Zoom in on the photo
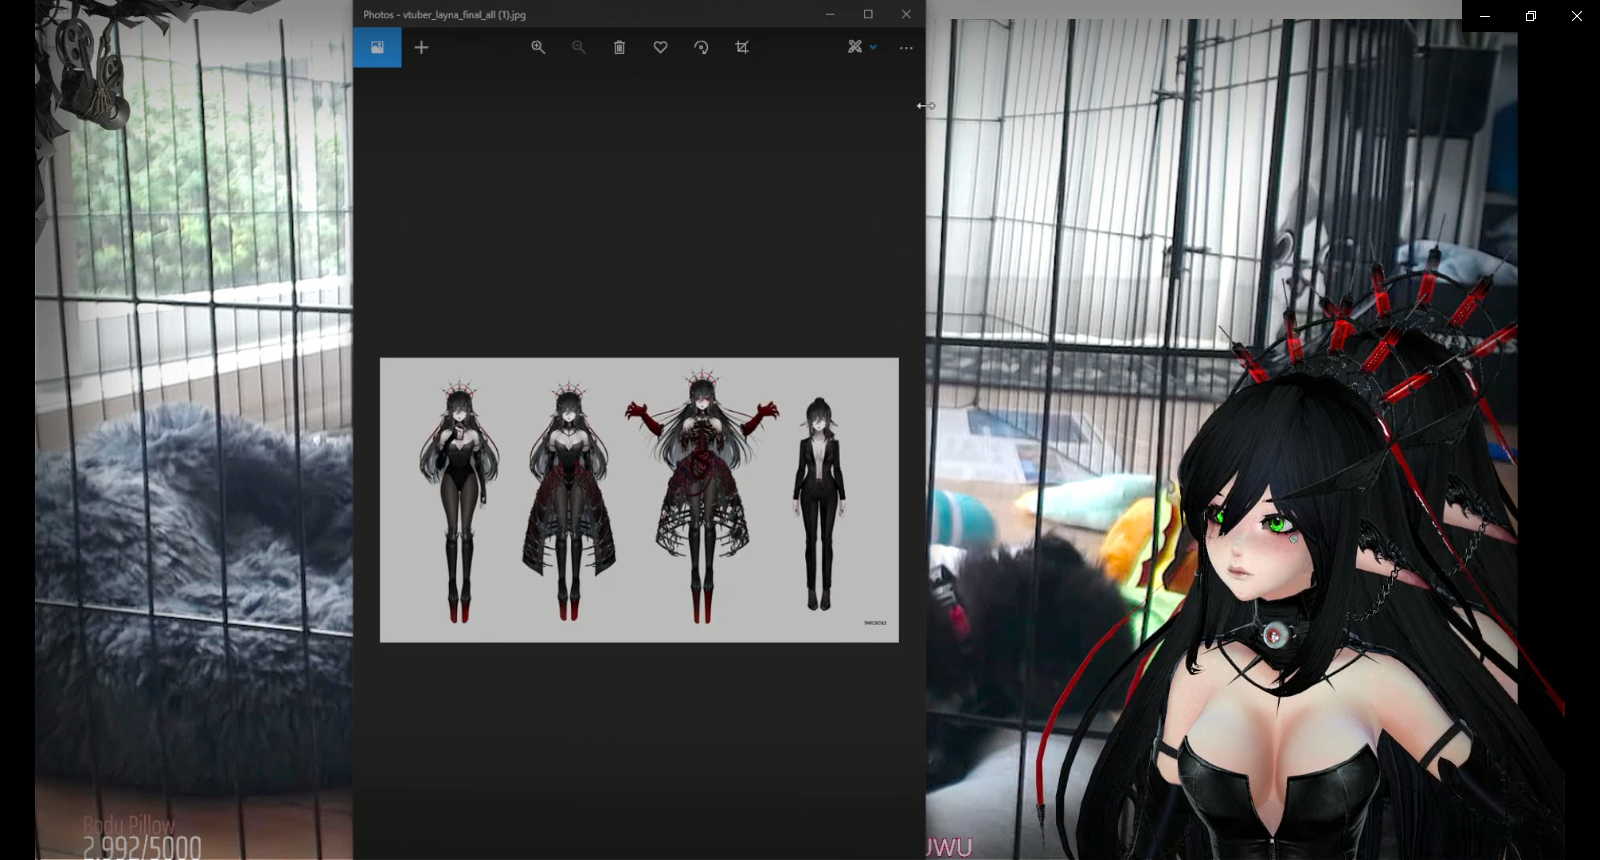 click(538, 47)
